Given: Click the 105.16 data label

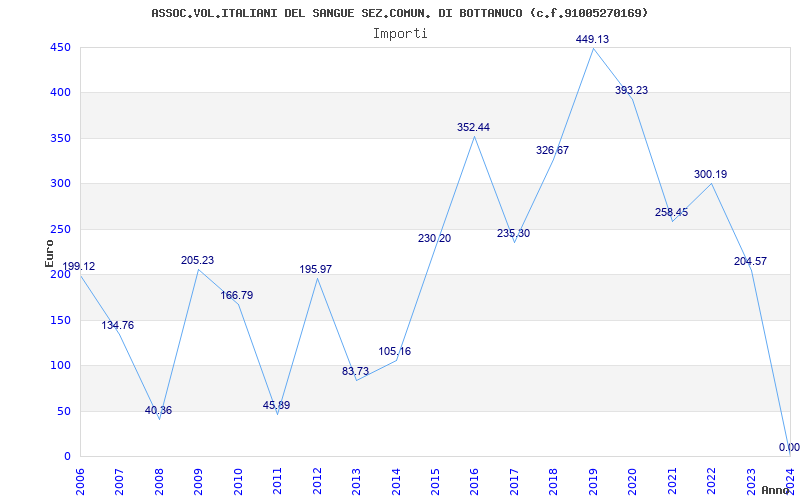Looking at the screenshot, I should 394,352.
